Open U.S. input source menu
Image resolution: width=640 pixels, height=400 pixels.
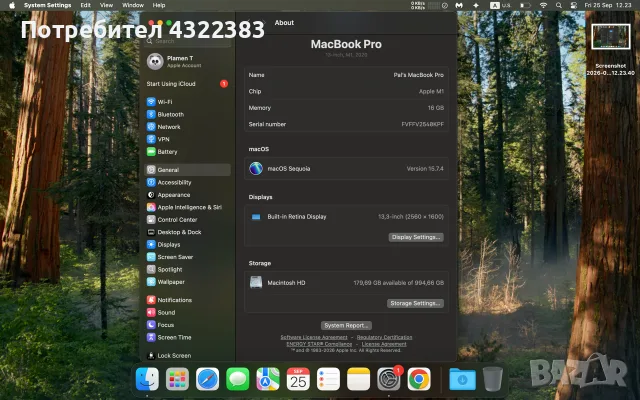click(500, 5)
